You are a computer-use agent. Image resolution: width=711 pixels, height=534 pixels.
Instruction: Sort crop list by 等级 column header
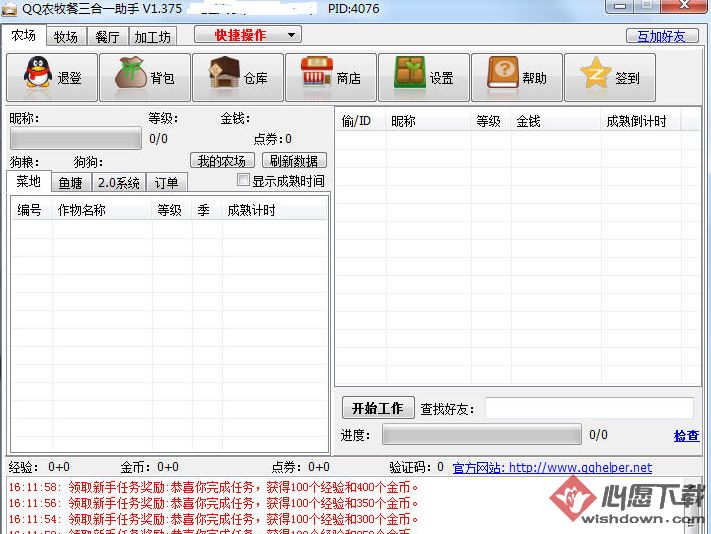pyautogui.click(x=172, y=210)
